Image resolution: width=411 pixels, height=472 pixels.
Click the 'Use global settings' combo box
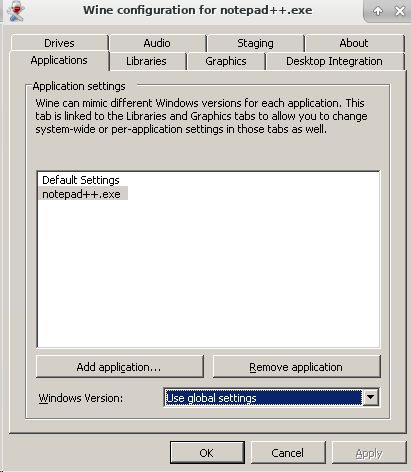tap(271, 397)
